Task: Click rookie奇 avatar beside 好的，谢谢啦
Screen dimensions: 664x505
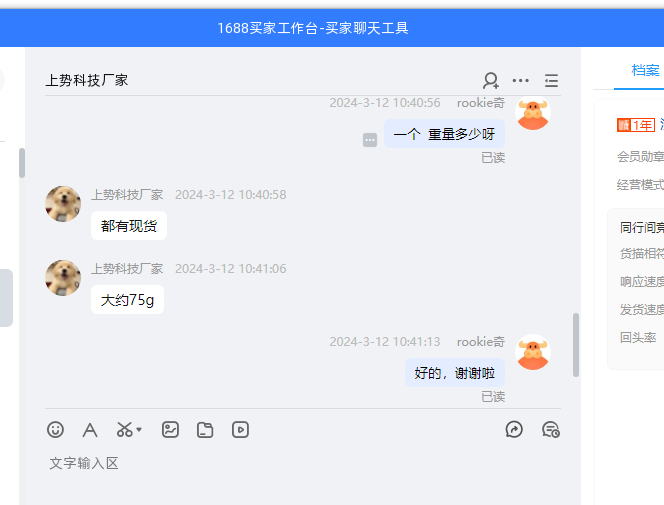Action: coord(533,352)
